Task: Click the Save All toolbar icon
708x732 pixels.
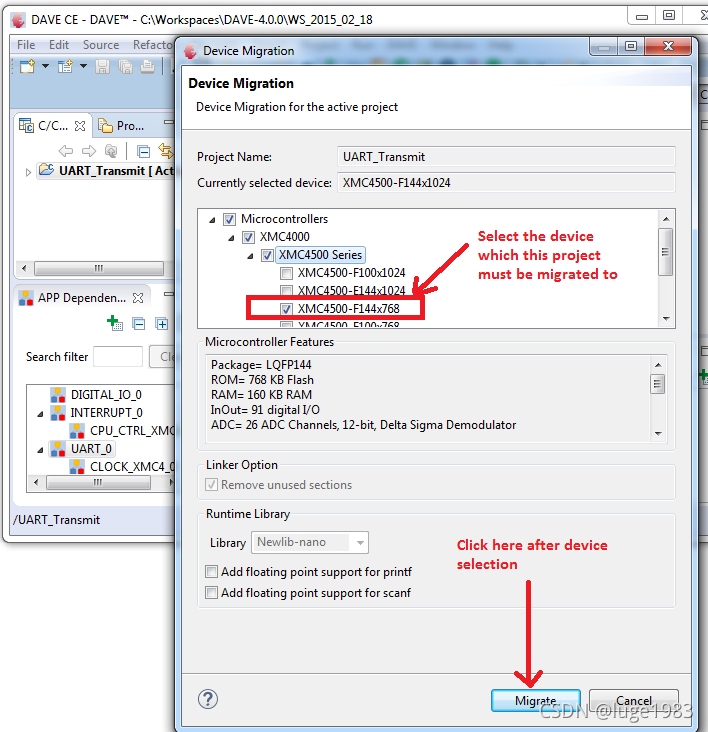Action: pyautogui.click(x=125, y=66)
